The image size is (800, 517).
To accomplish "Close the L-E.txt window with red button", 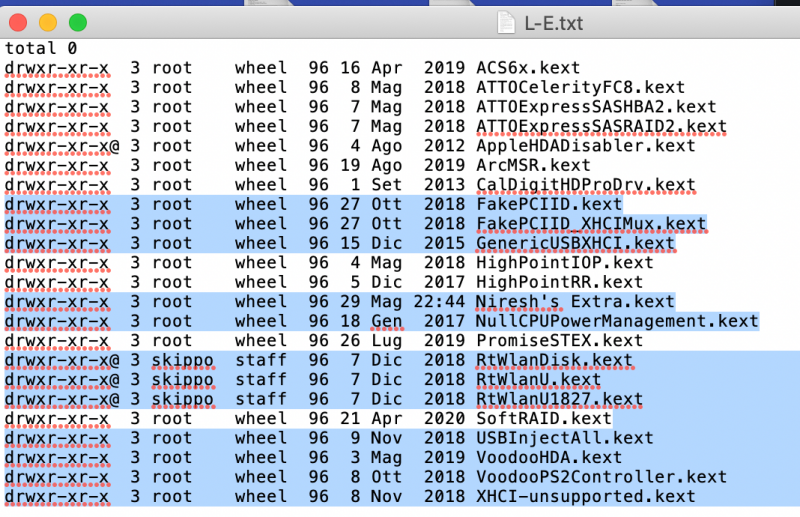I will point(18,22).
